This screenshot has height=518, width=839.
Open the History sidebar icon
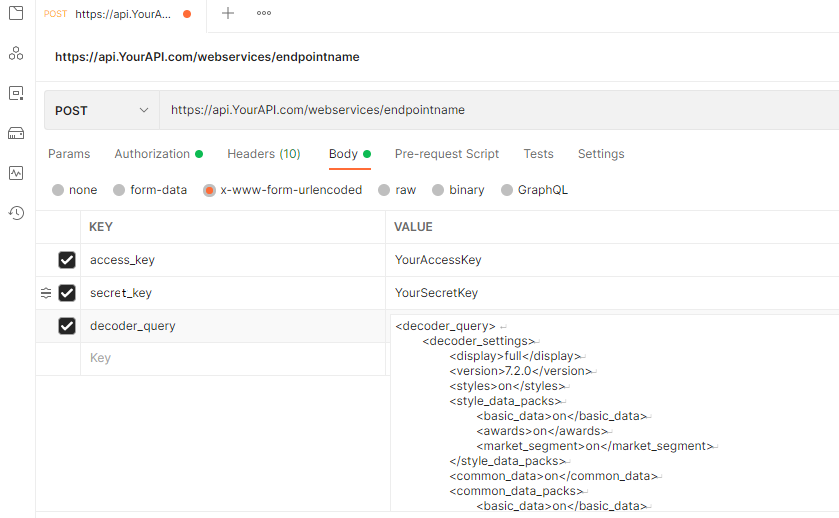tap(16, 213)
